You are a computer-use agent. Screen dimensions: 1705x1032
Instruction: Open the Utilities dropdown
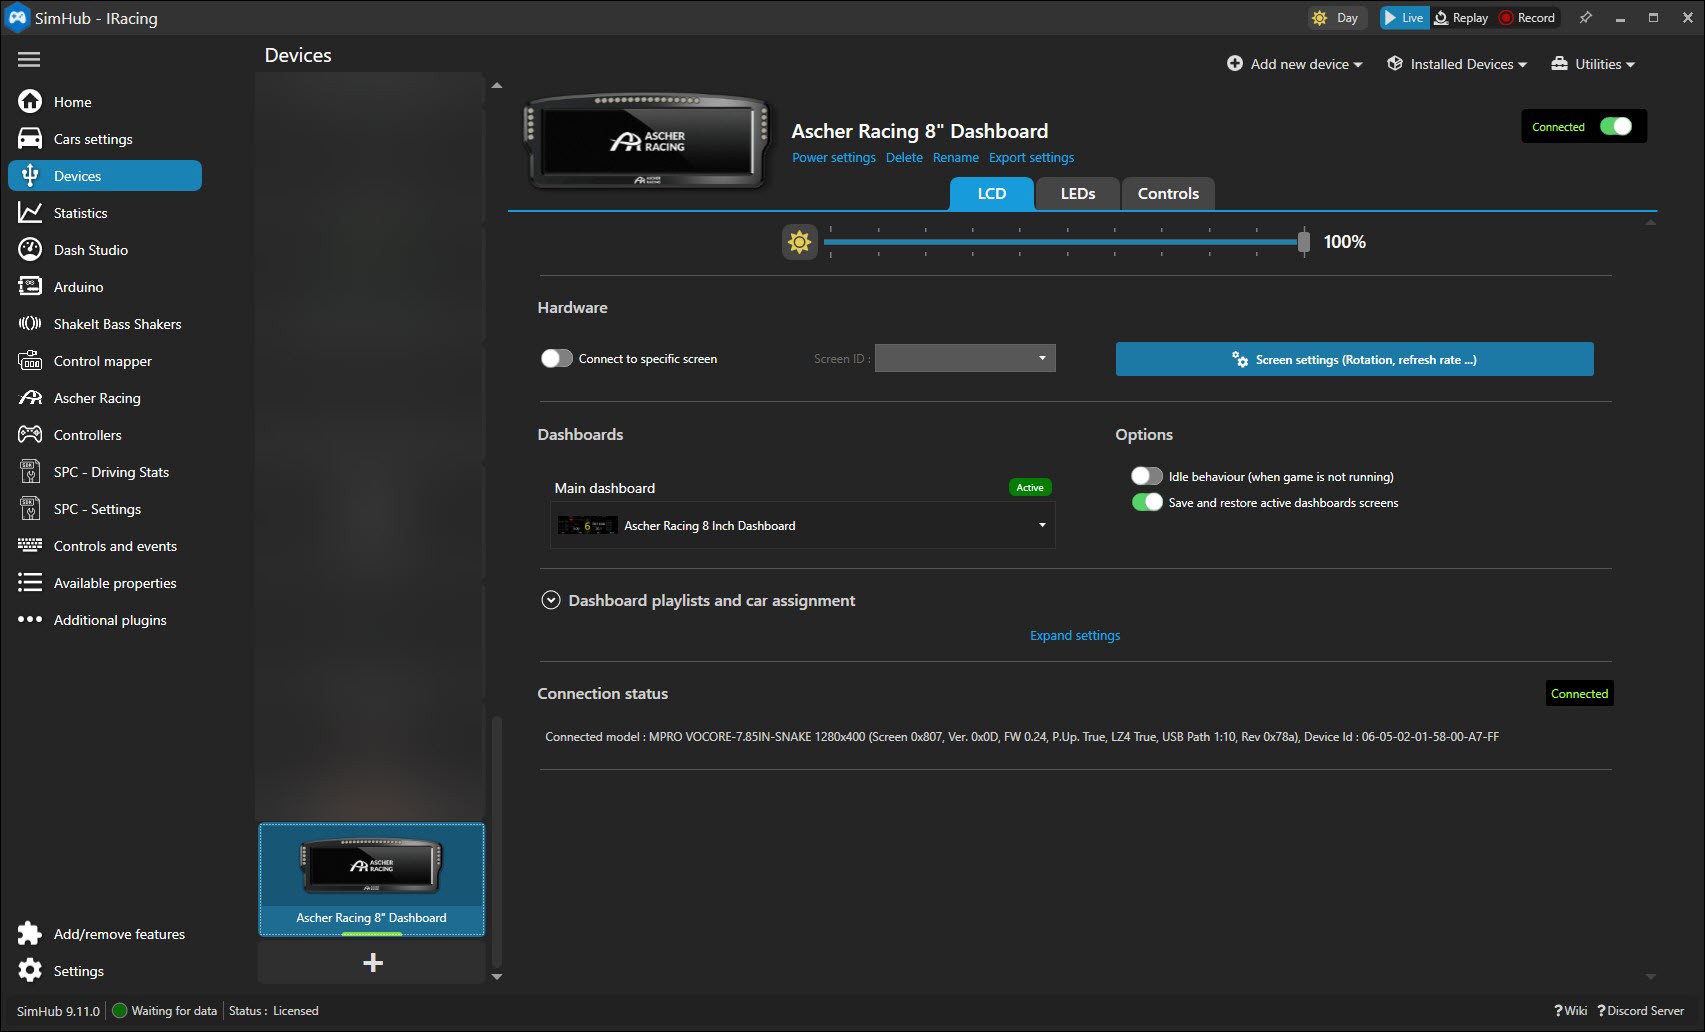(x=1593, y=64)
